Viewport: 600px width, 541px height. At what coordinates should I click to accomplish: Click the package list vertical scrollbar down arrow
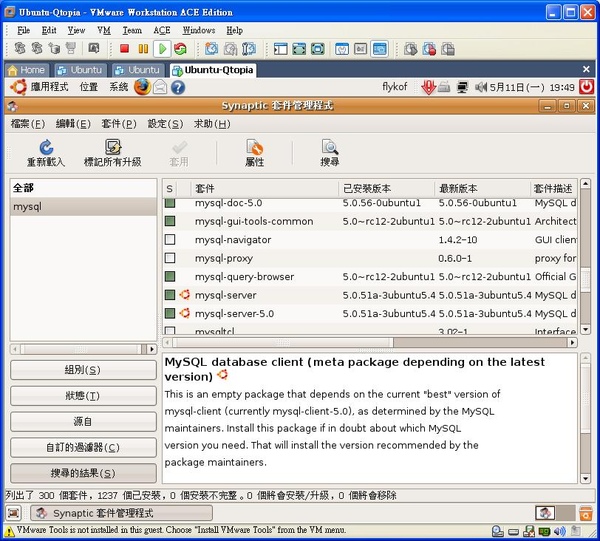585,329
